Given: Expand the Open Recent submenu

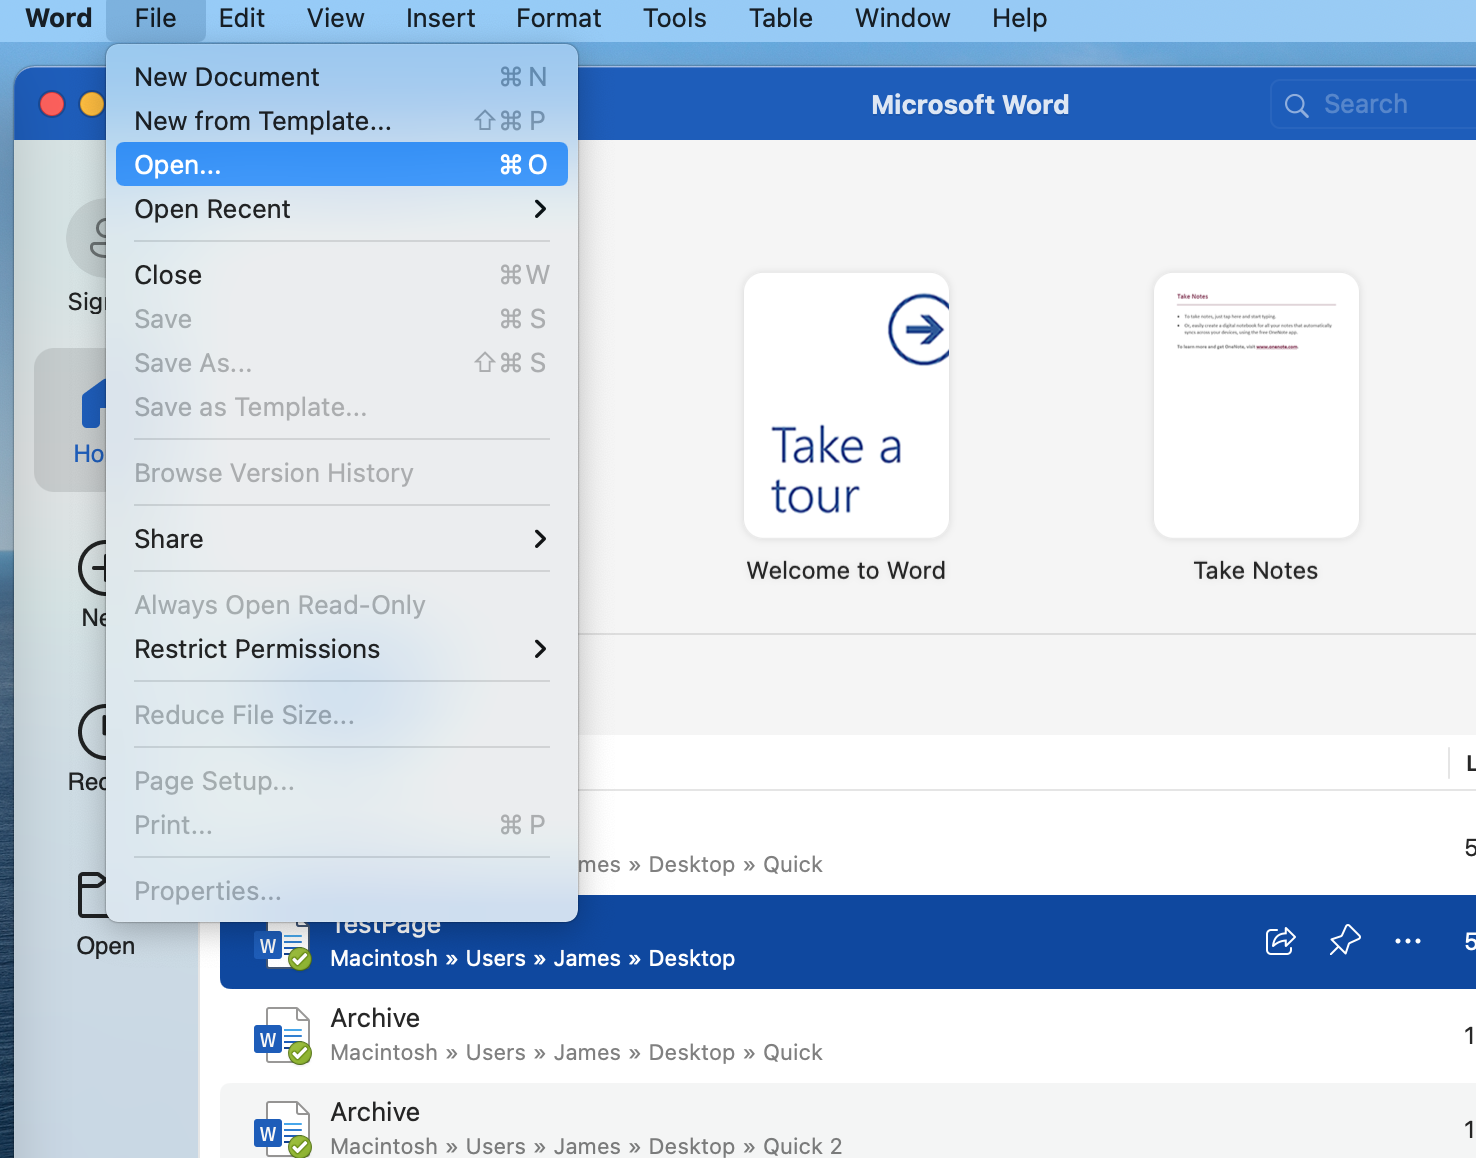Looking at the screenshot, I should [342, 209].
